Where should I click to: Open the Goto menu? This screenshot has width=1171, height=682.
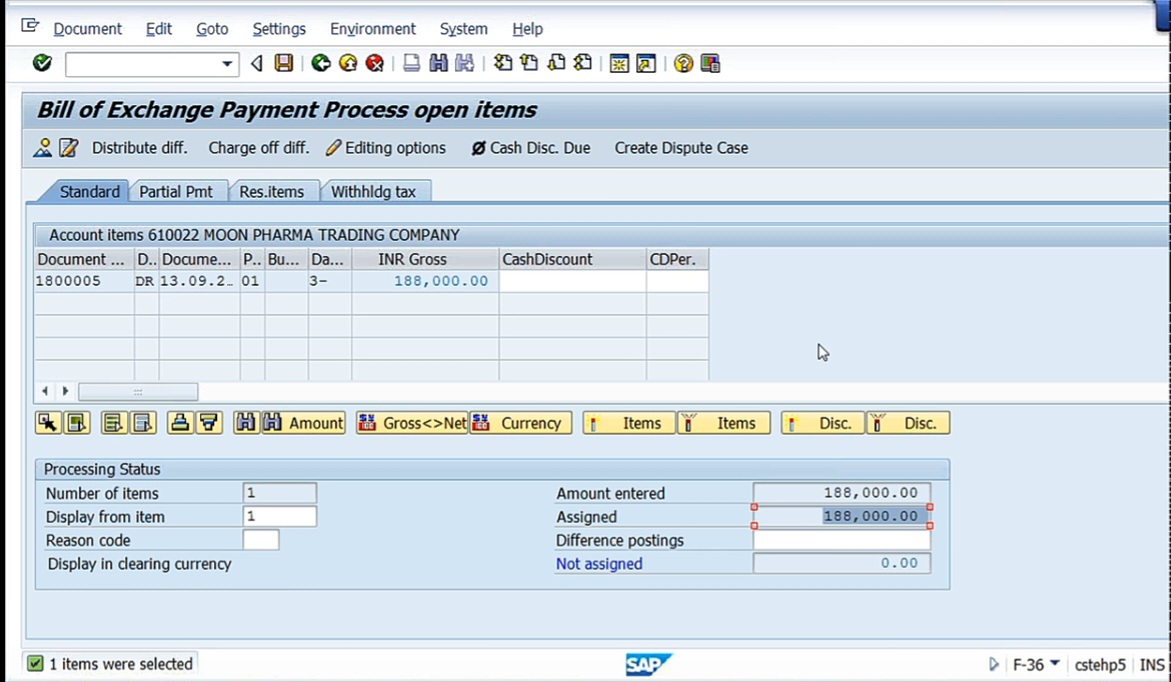212,29
